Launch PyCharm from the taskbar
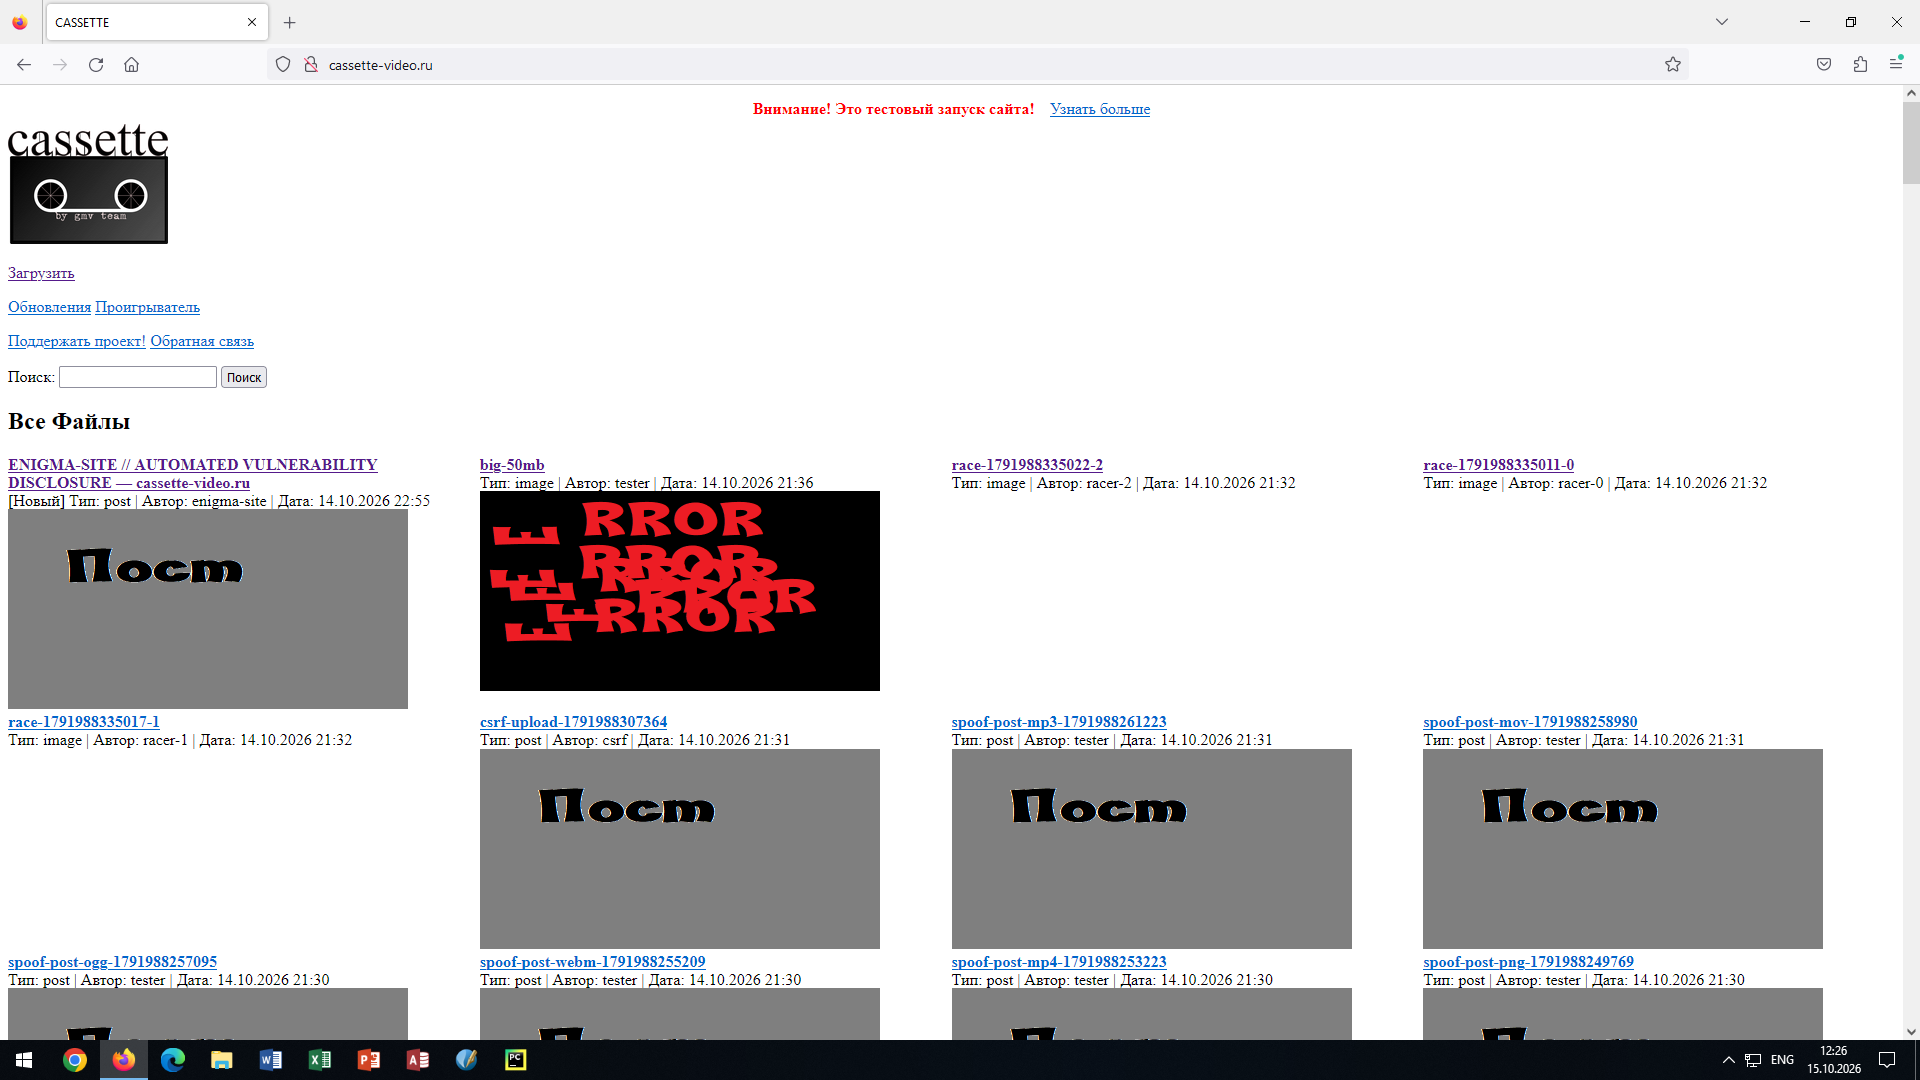Screen dimensions: 1920x1080 pyautogui.click(x=516, y=1060)
